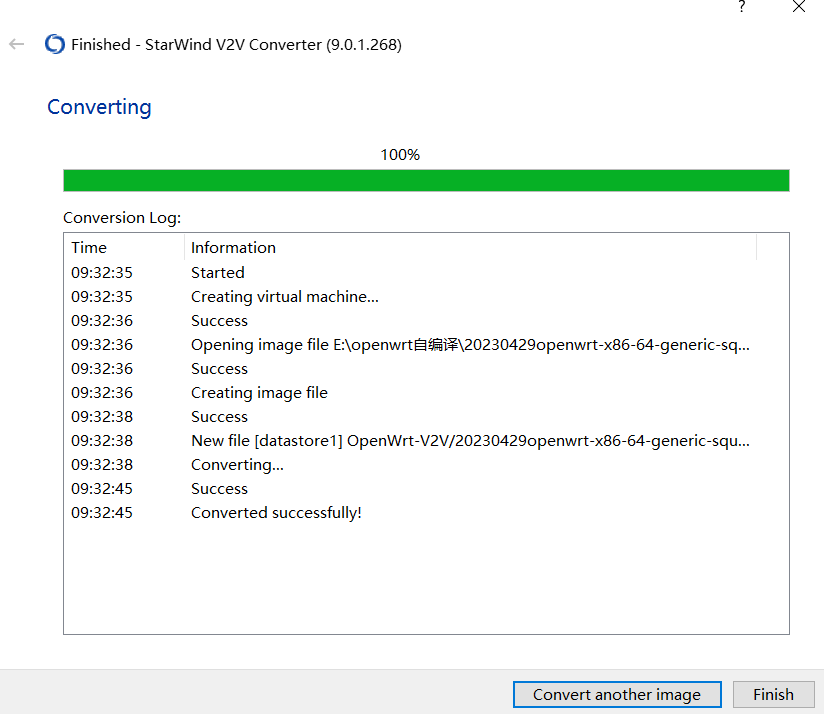Screen dimensions: 824x714
Task: Click the Finish button
Action: click(774, 695)
